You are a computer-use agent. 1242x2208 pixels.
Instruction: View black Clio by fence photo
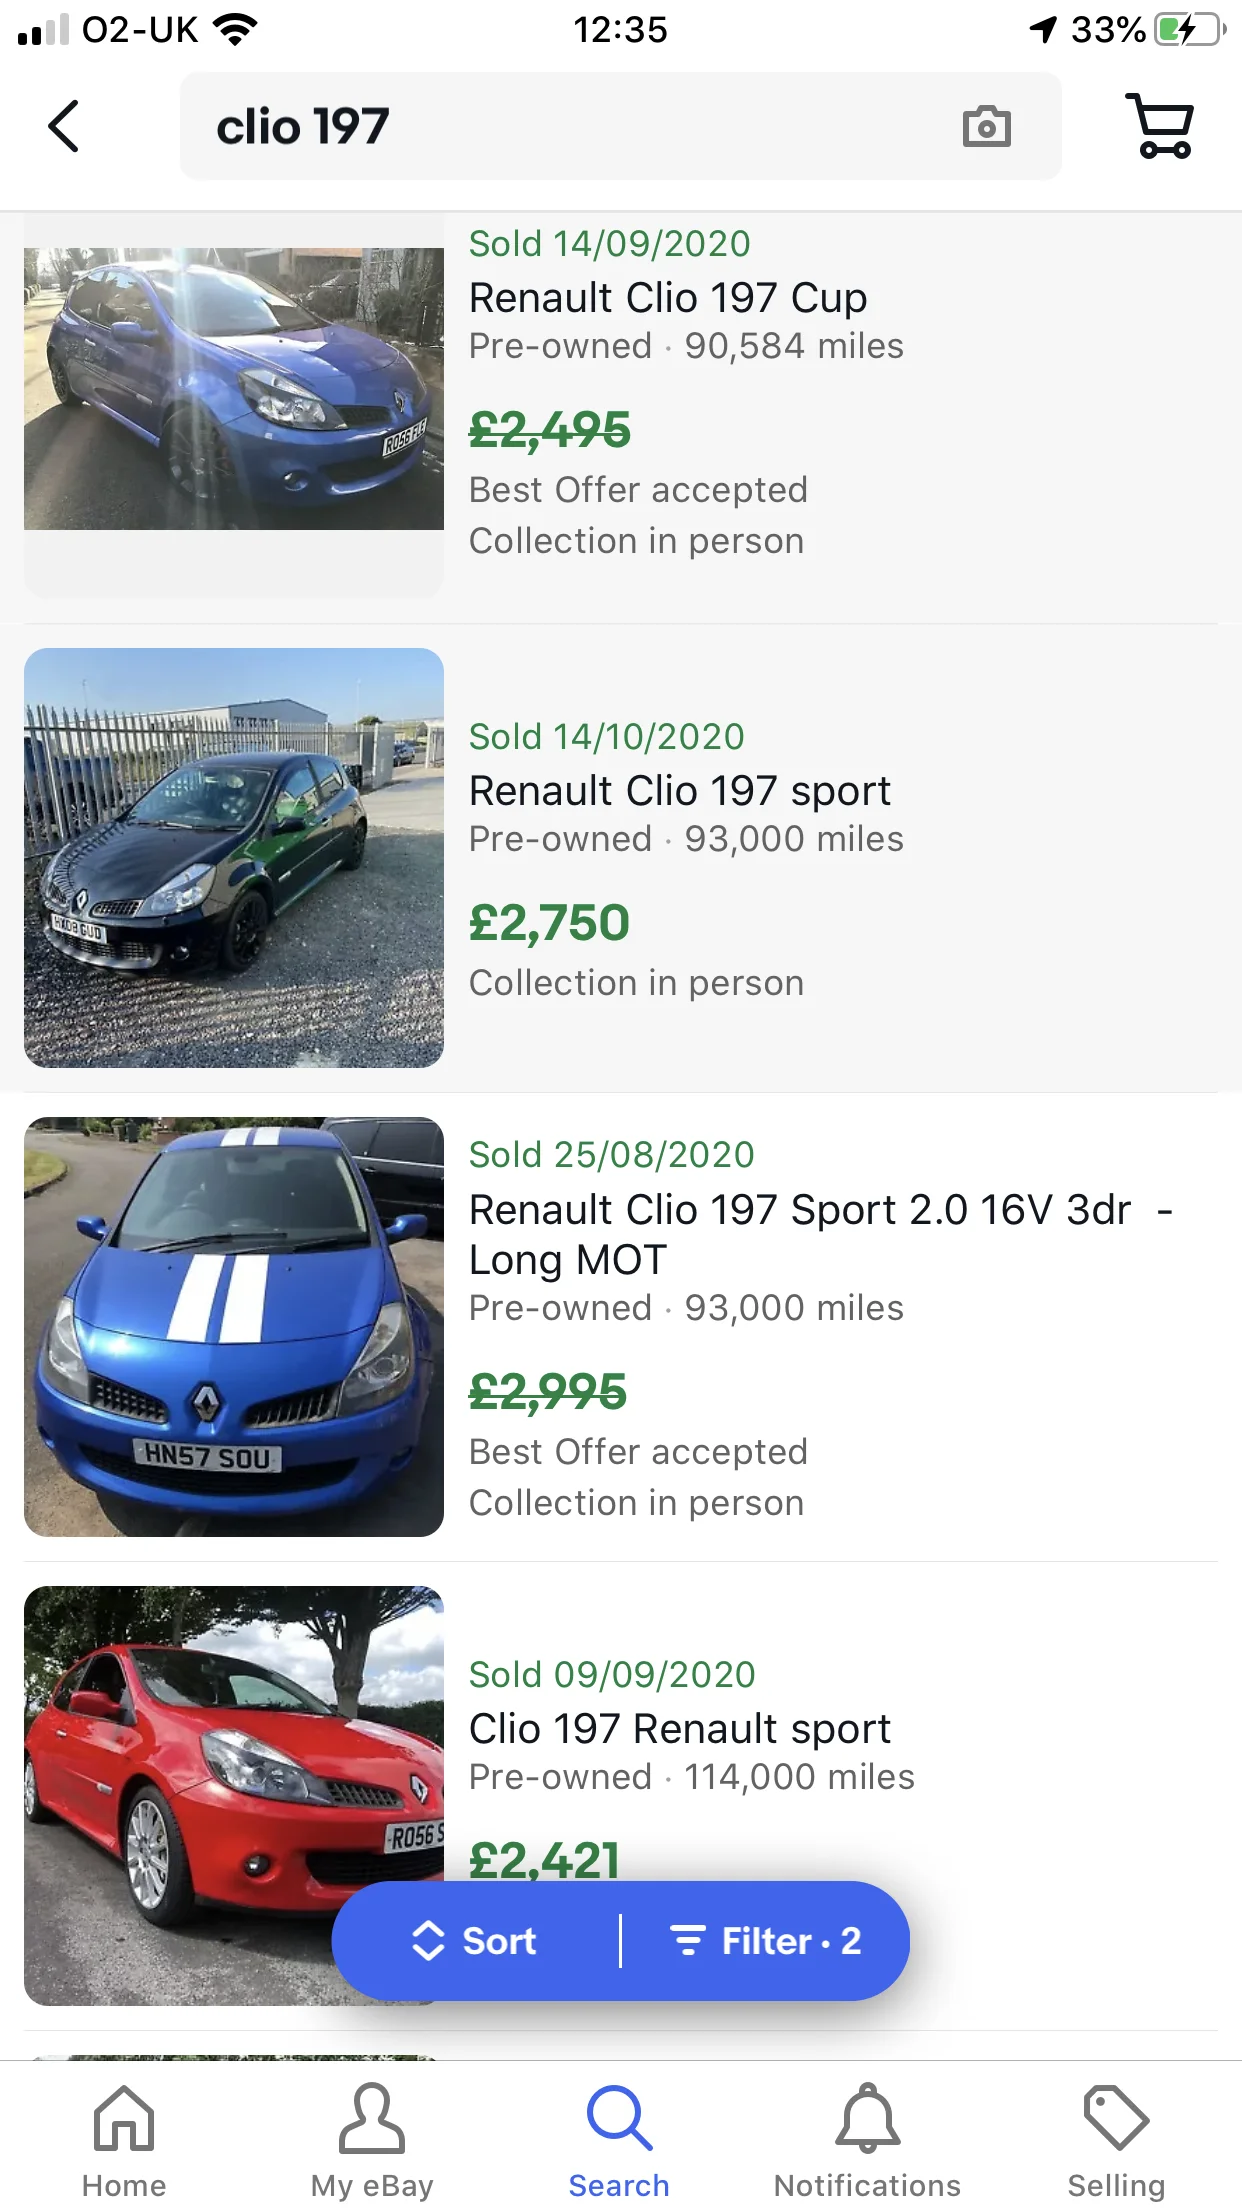(234, 858)
